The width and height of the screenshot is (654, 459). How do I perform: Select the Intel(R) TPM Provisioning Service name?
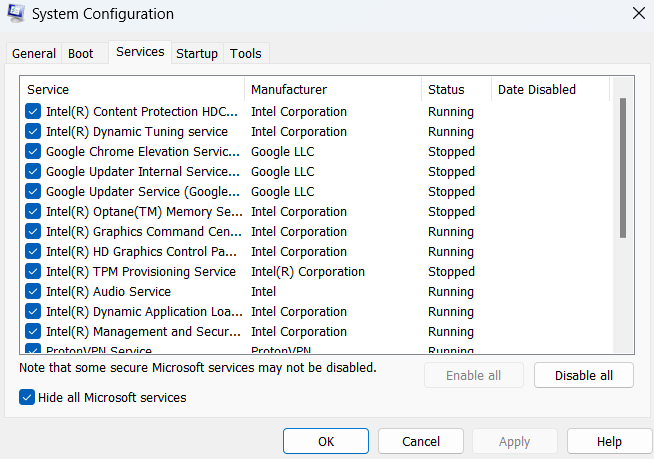[141, 272]
